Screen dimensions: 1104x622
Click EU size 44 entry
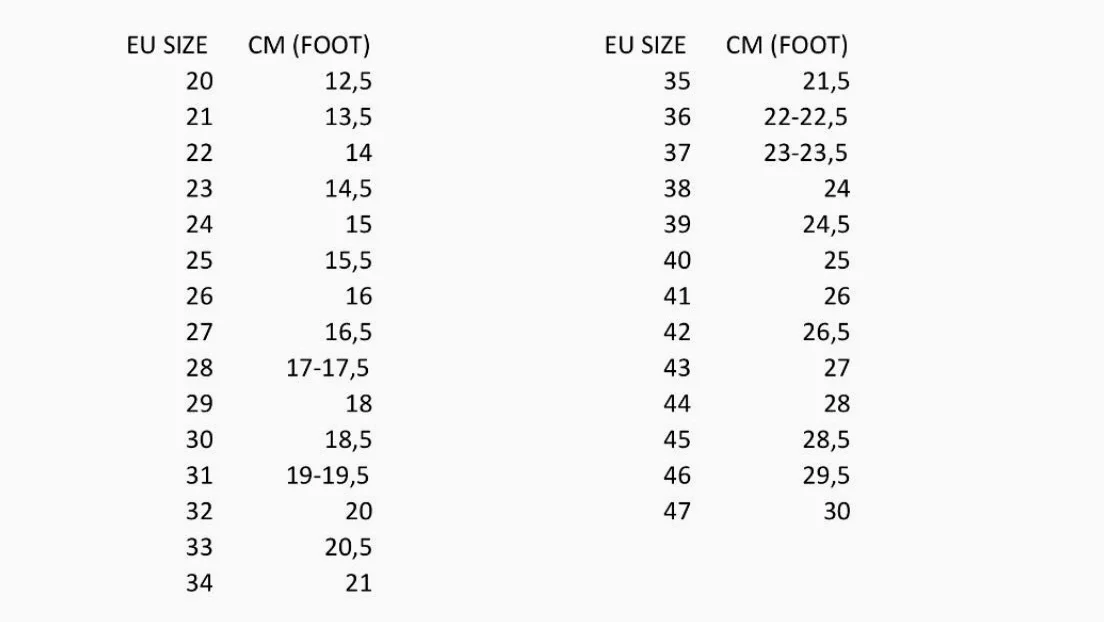click(x=677, y=404)
